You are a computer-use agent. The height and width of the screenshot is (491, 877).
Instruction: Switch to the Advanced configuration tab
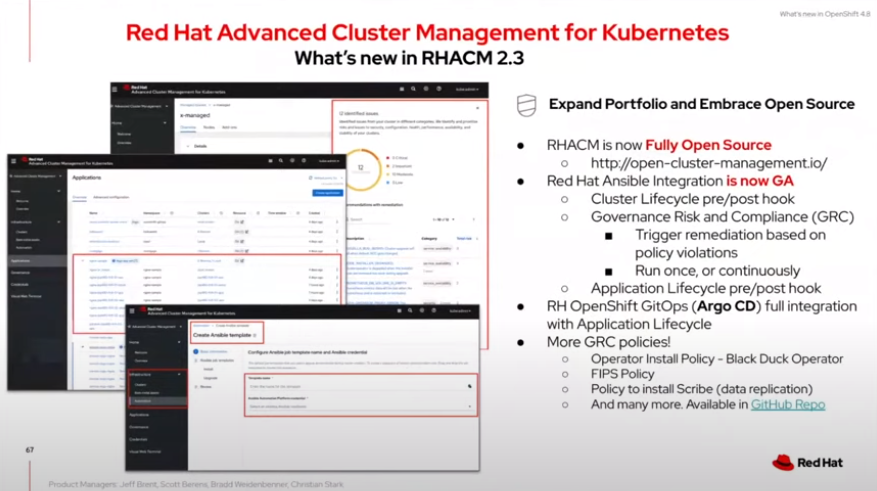tap(111, 197)
